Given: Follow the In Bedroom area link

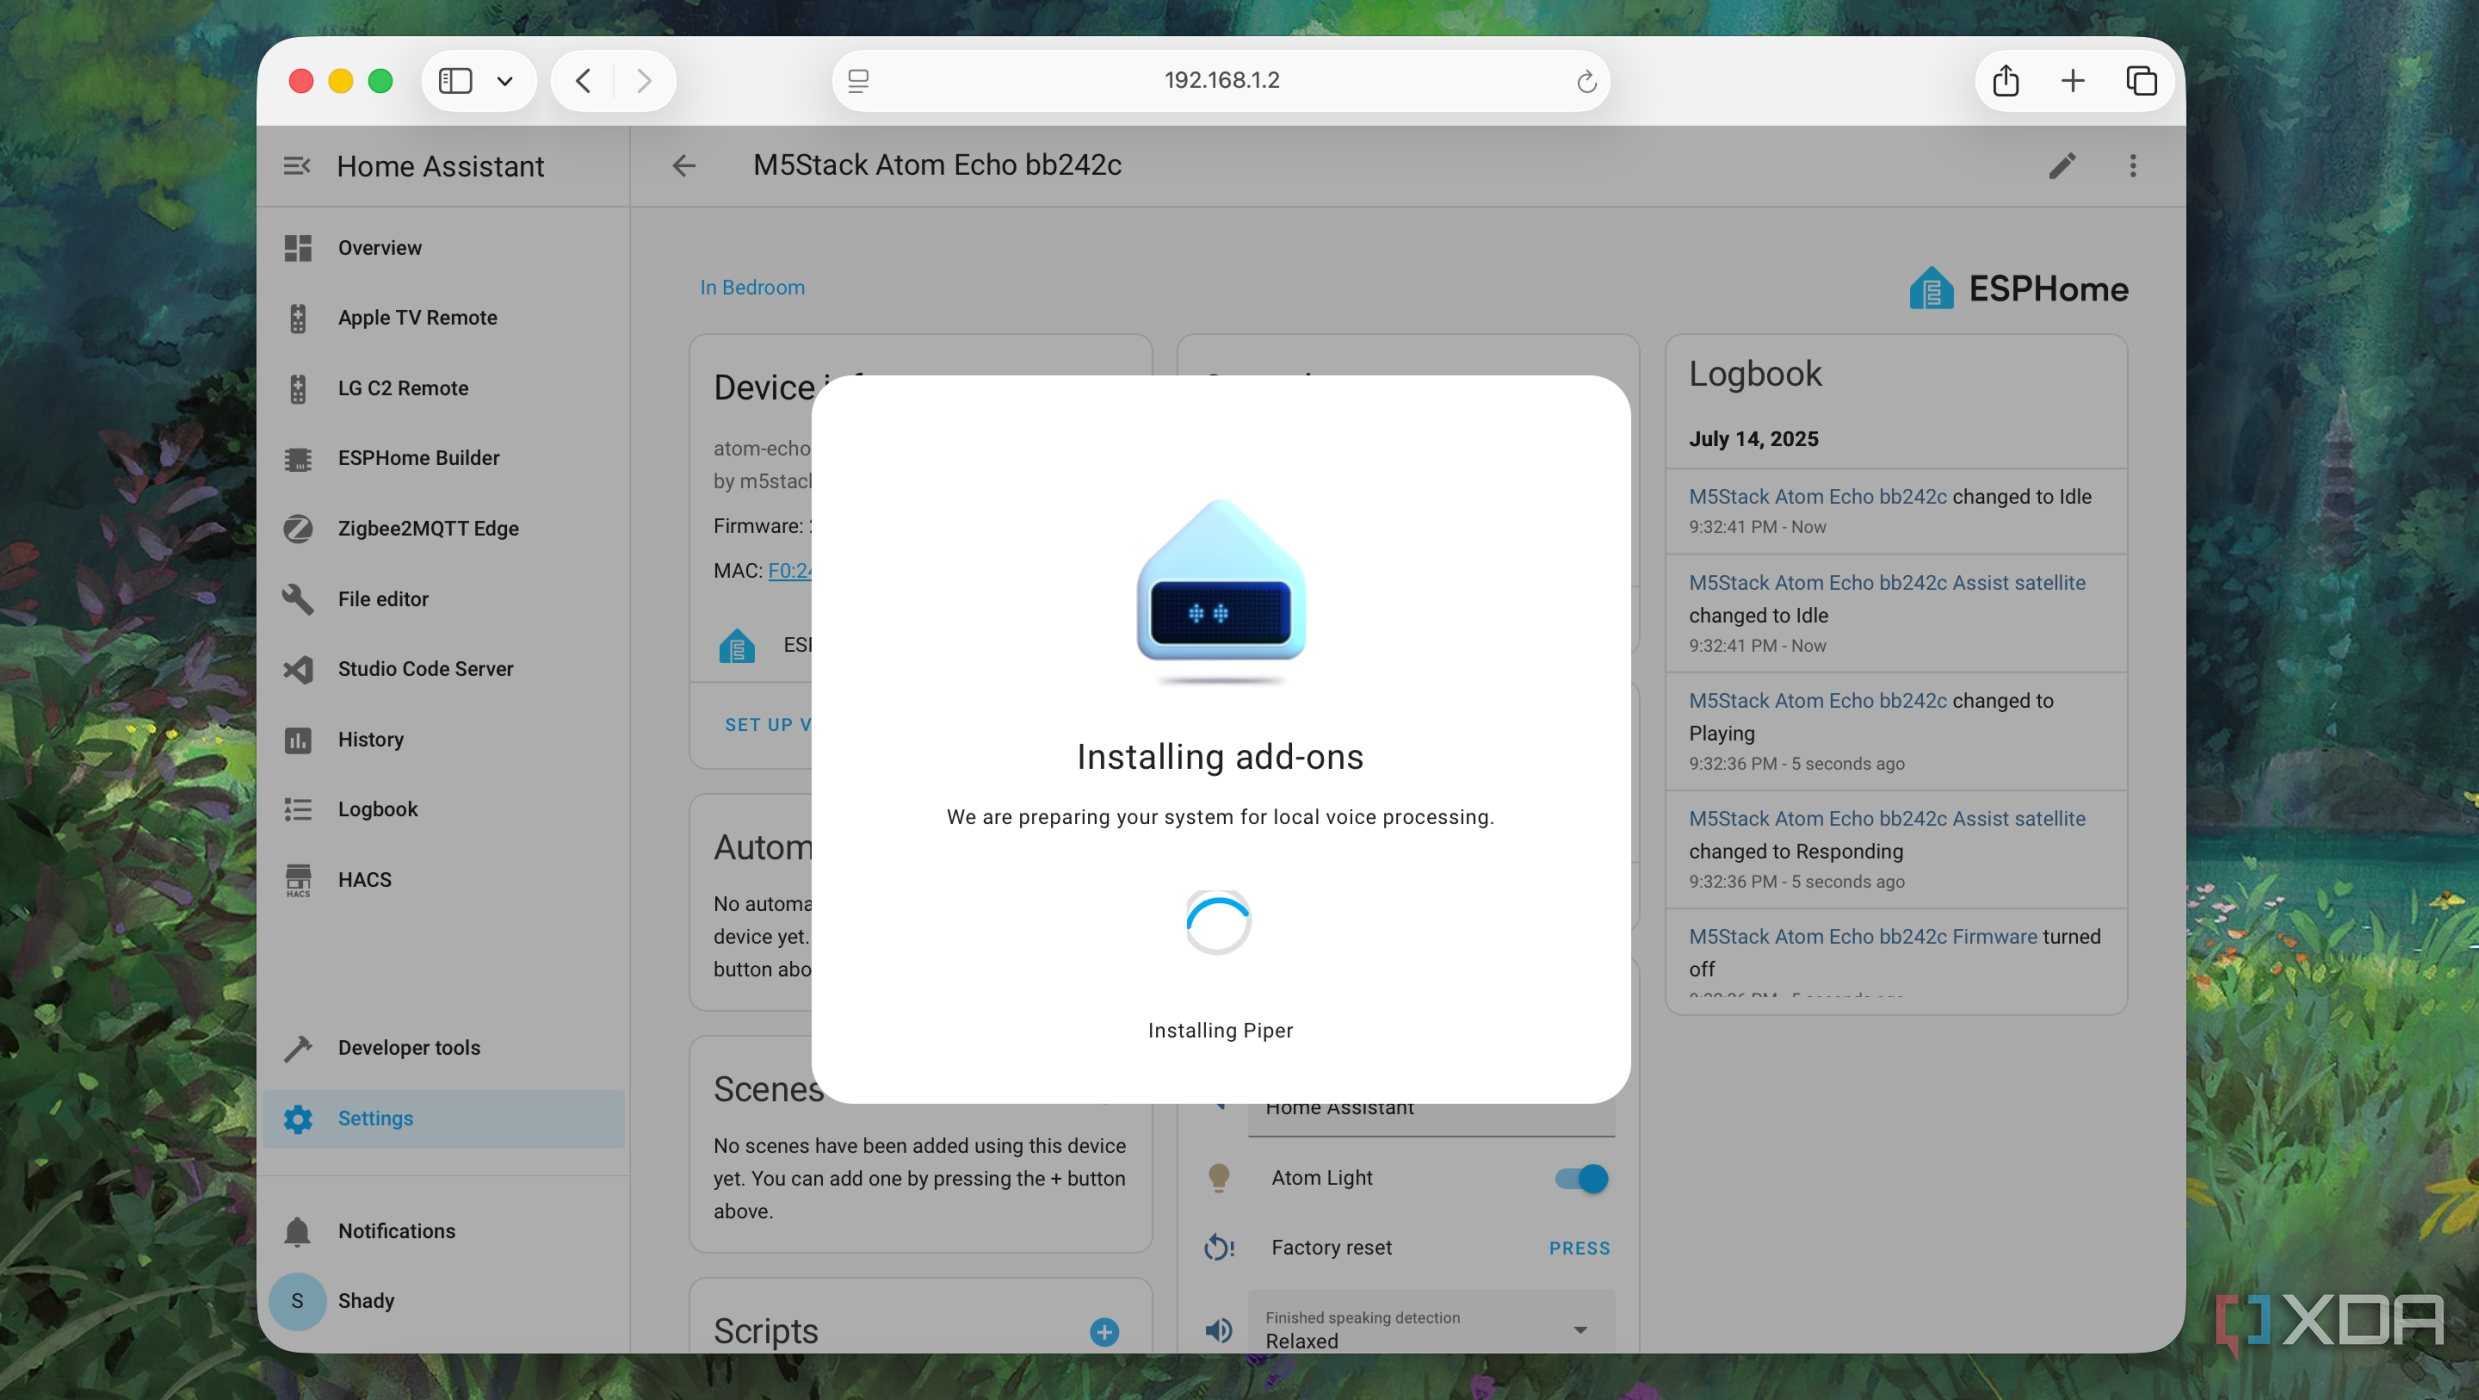Looking at the screenshot, I should (x=752, y=288).
